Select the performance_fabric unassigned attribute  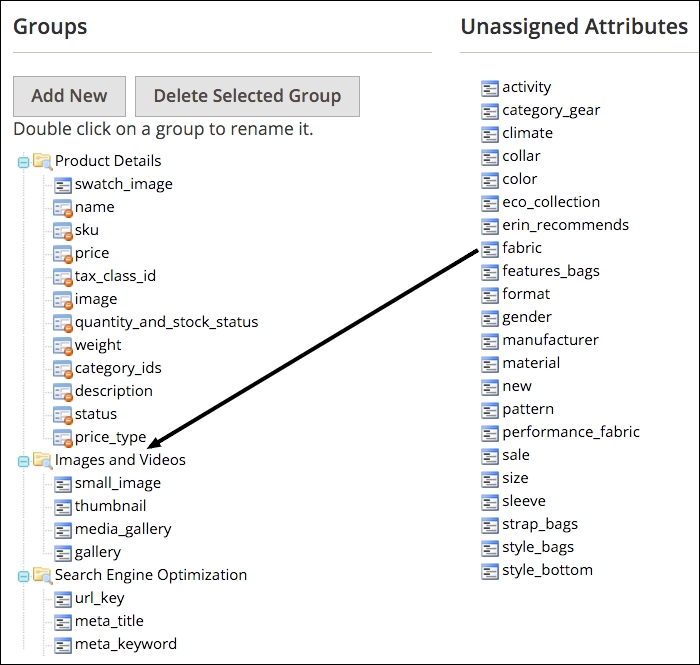(571, 432)
